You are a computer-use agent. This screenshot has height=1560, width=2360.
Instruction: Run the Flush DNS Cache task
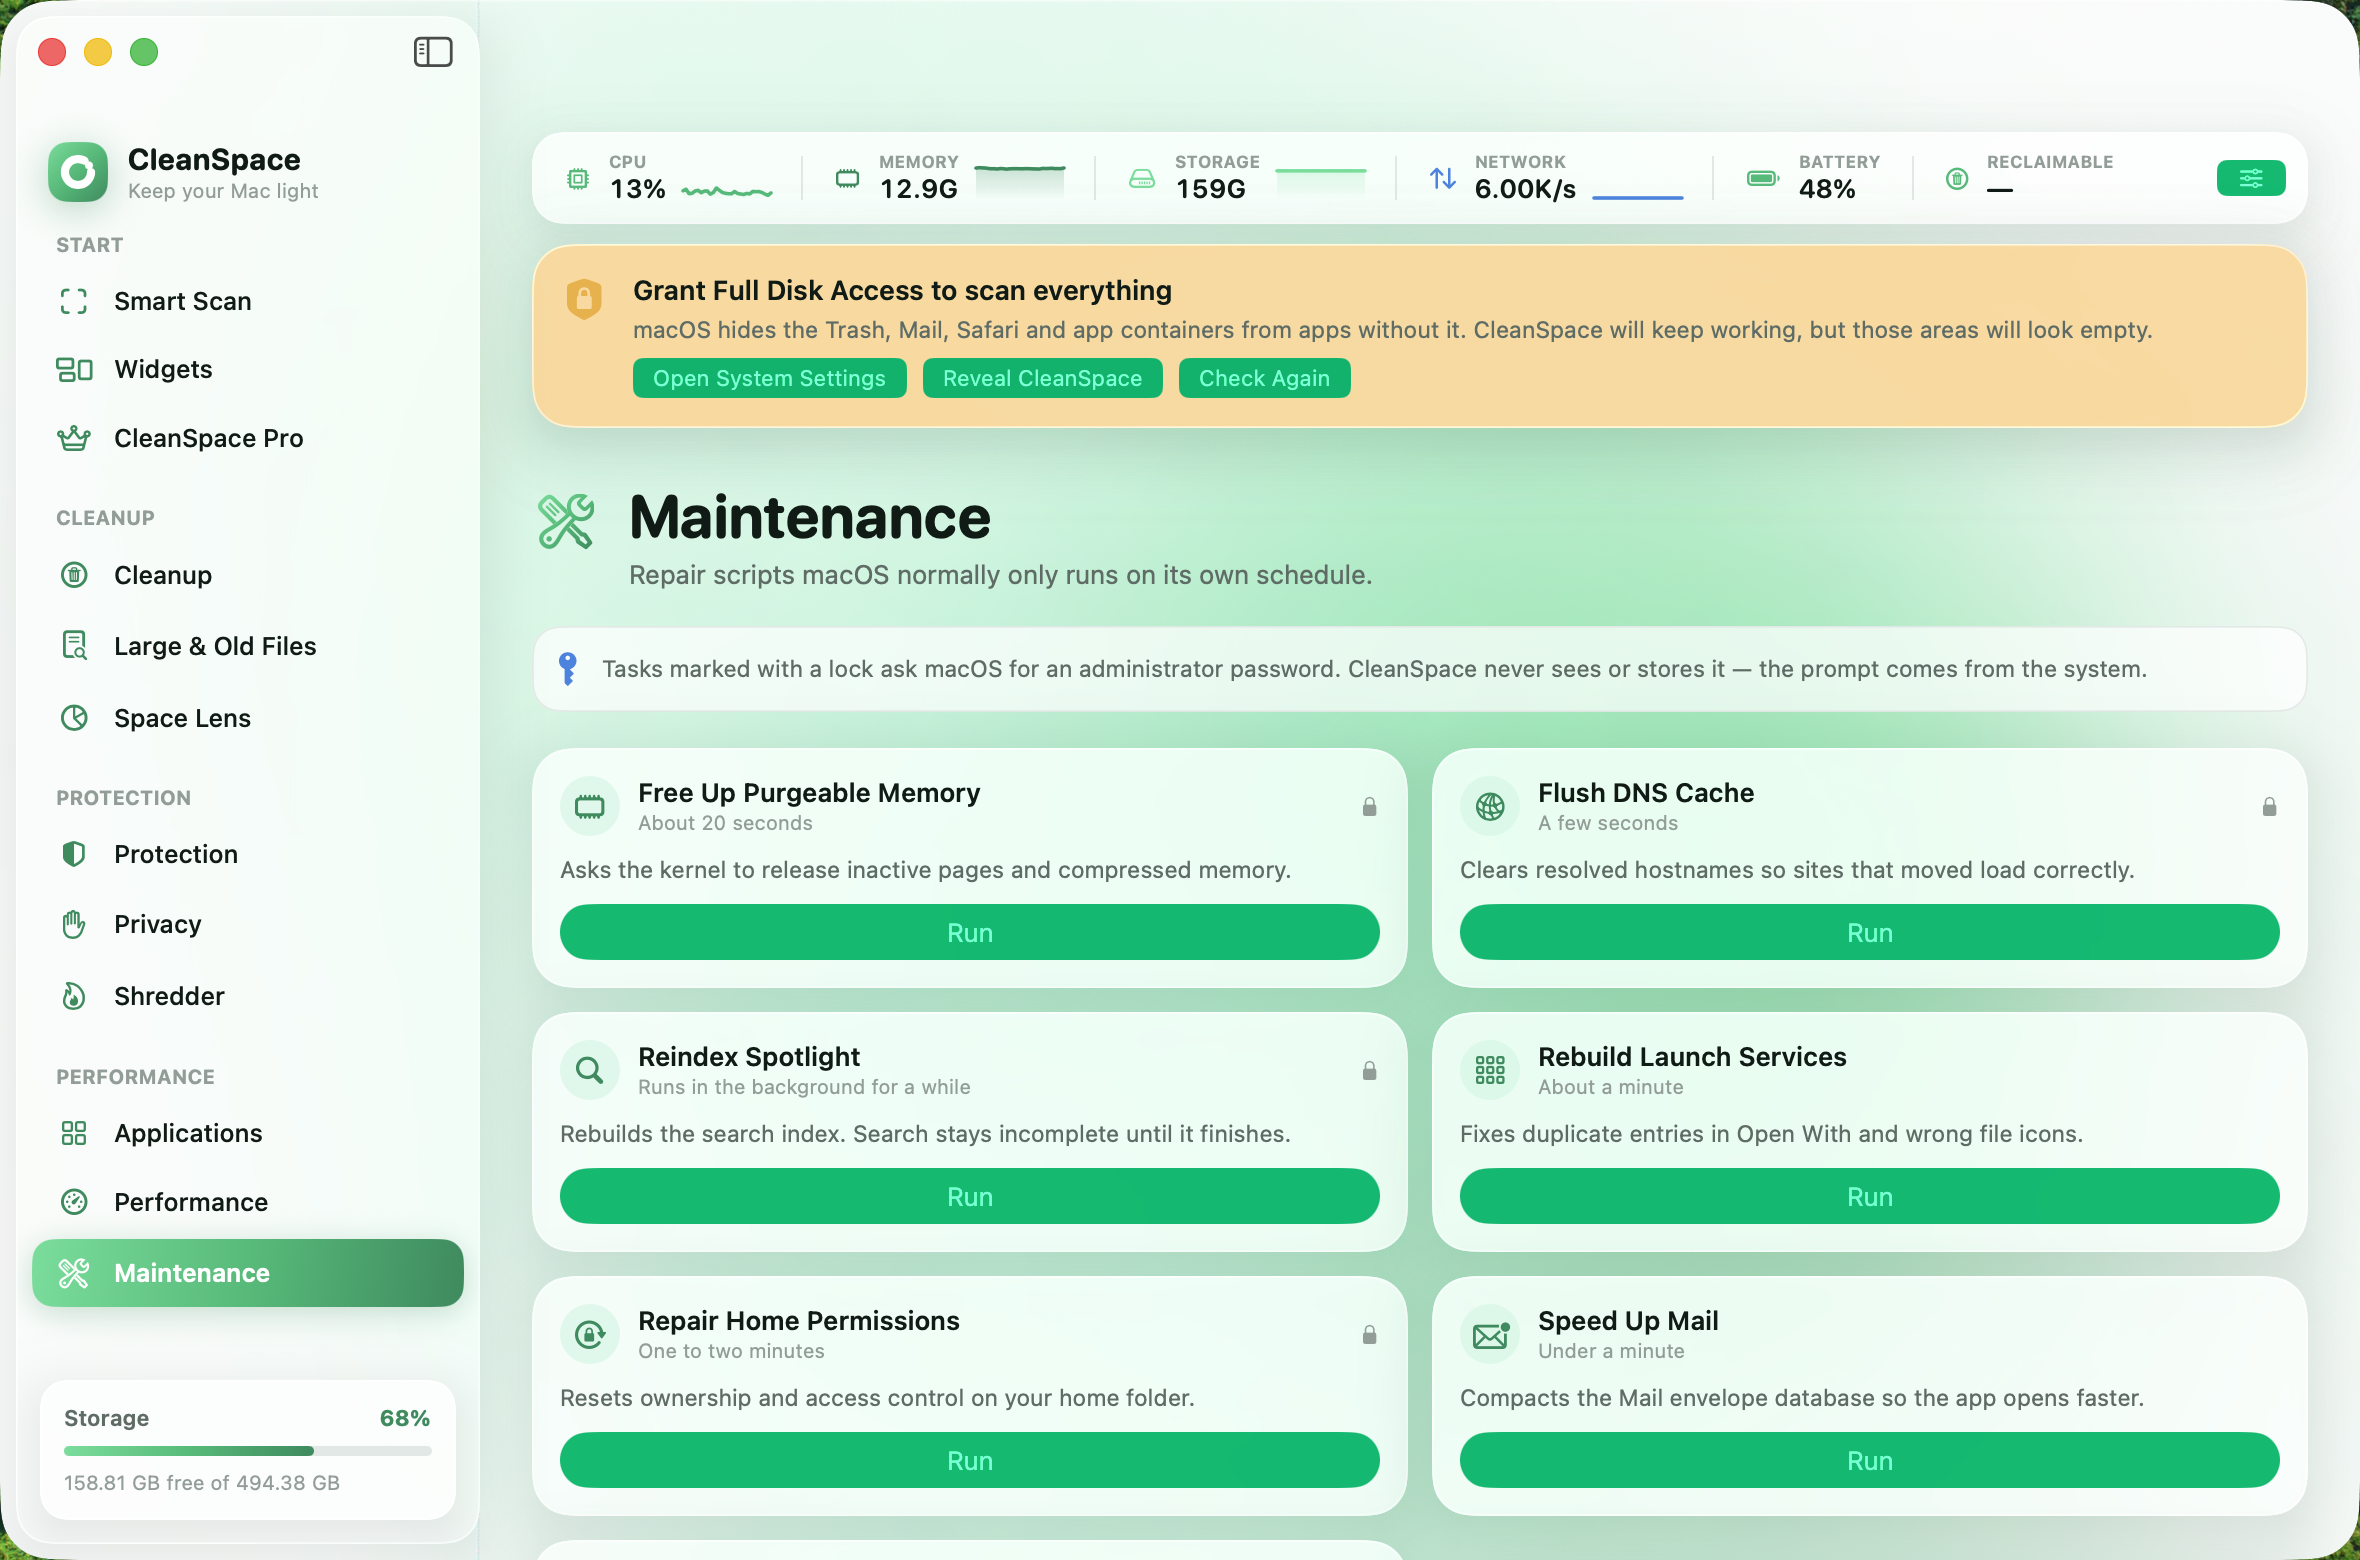coord(1870,932)
